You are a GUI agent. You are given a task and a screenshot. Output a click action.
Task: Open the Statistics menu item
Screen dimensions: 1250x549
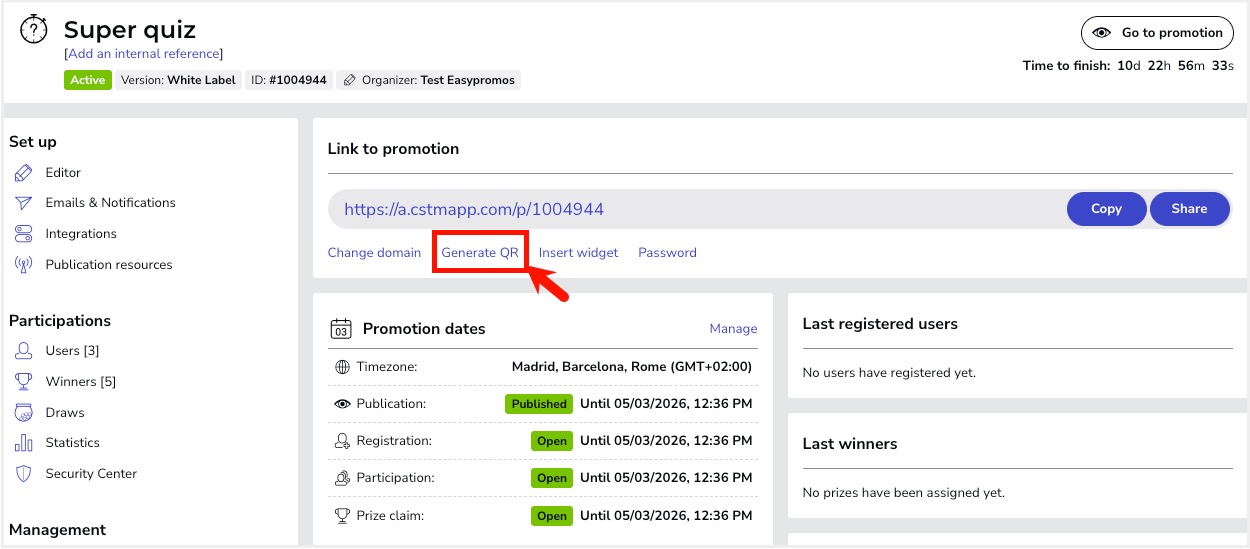pyautogui.click(x=73, y=443)
